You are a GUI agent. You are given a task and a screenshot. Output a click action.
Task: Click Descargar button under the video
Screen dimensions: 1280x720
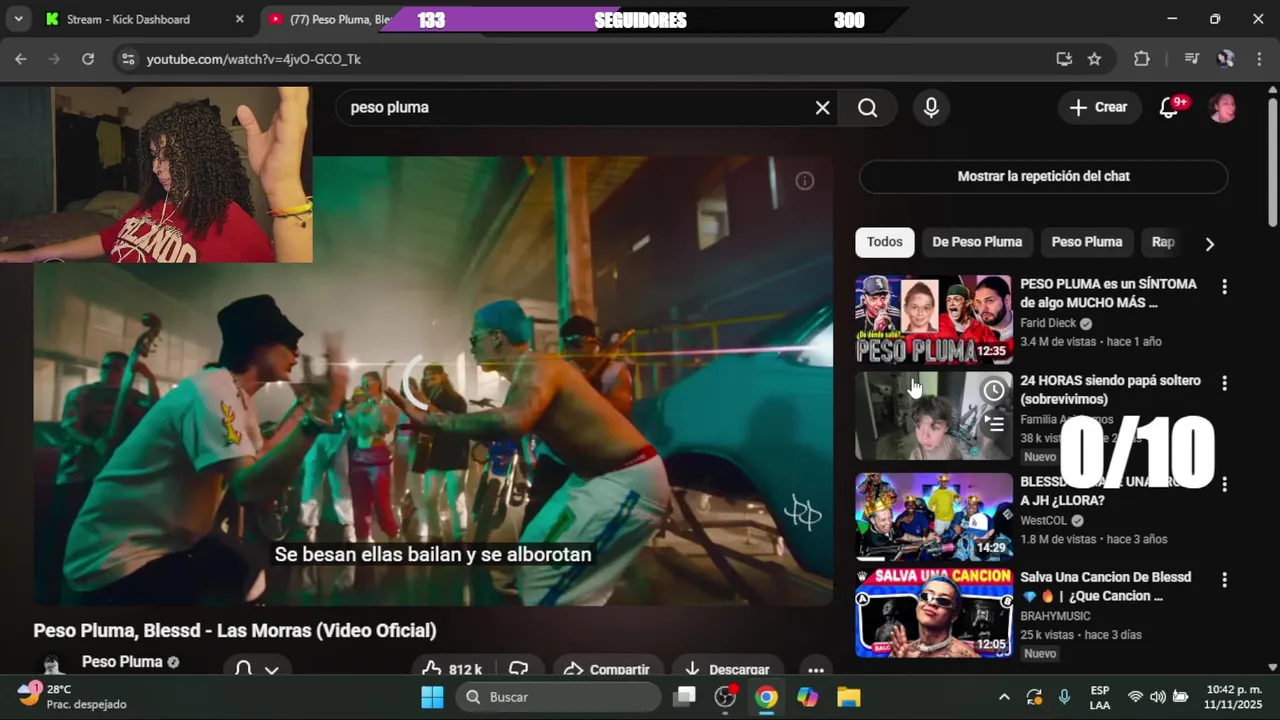[727, 669]
